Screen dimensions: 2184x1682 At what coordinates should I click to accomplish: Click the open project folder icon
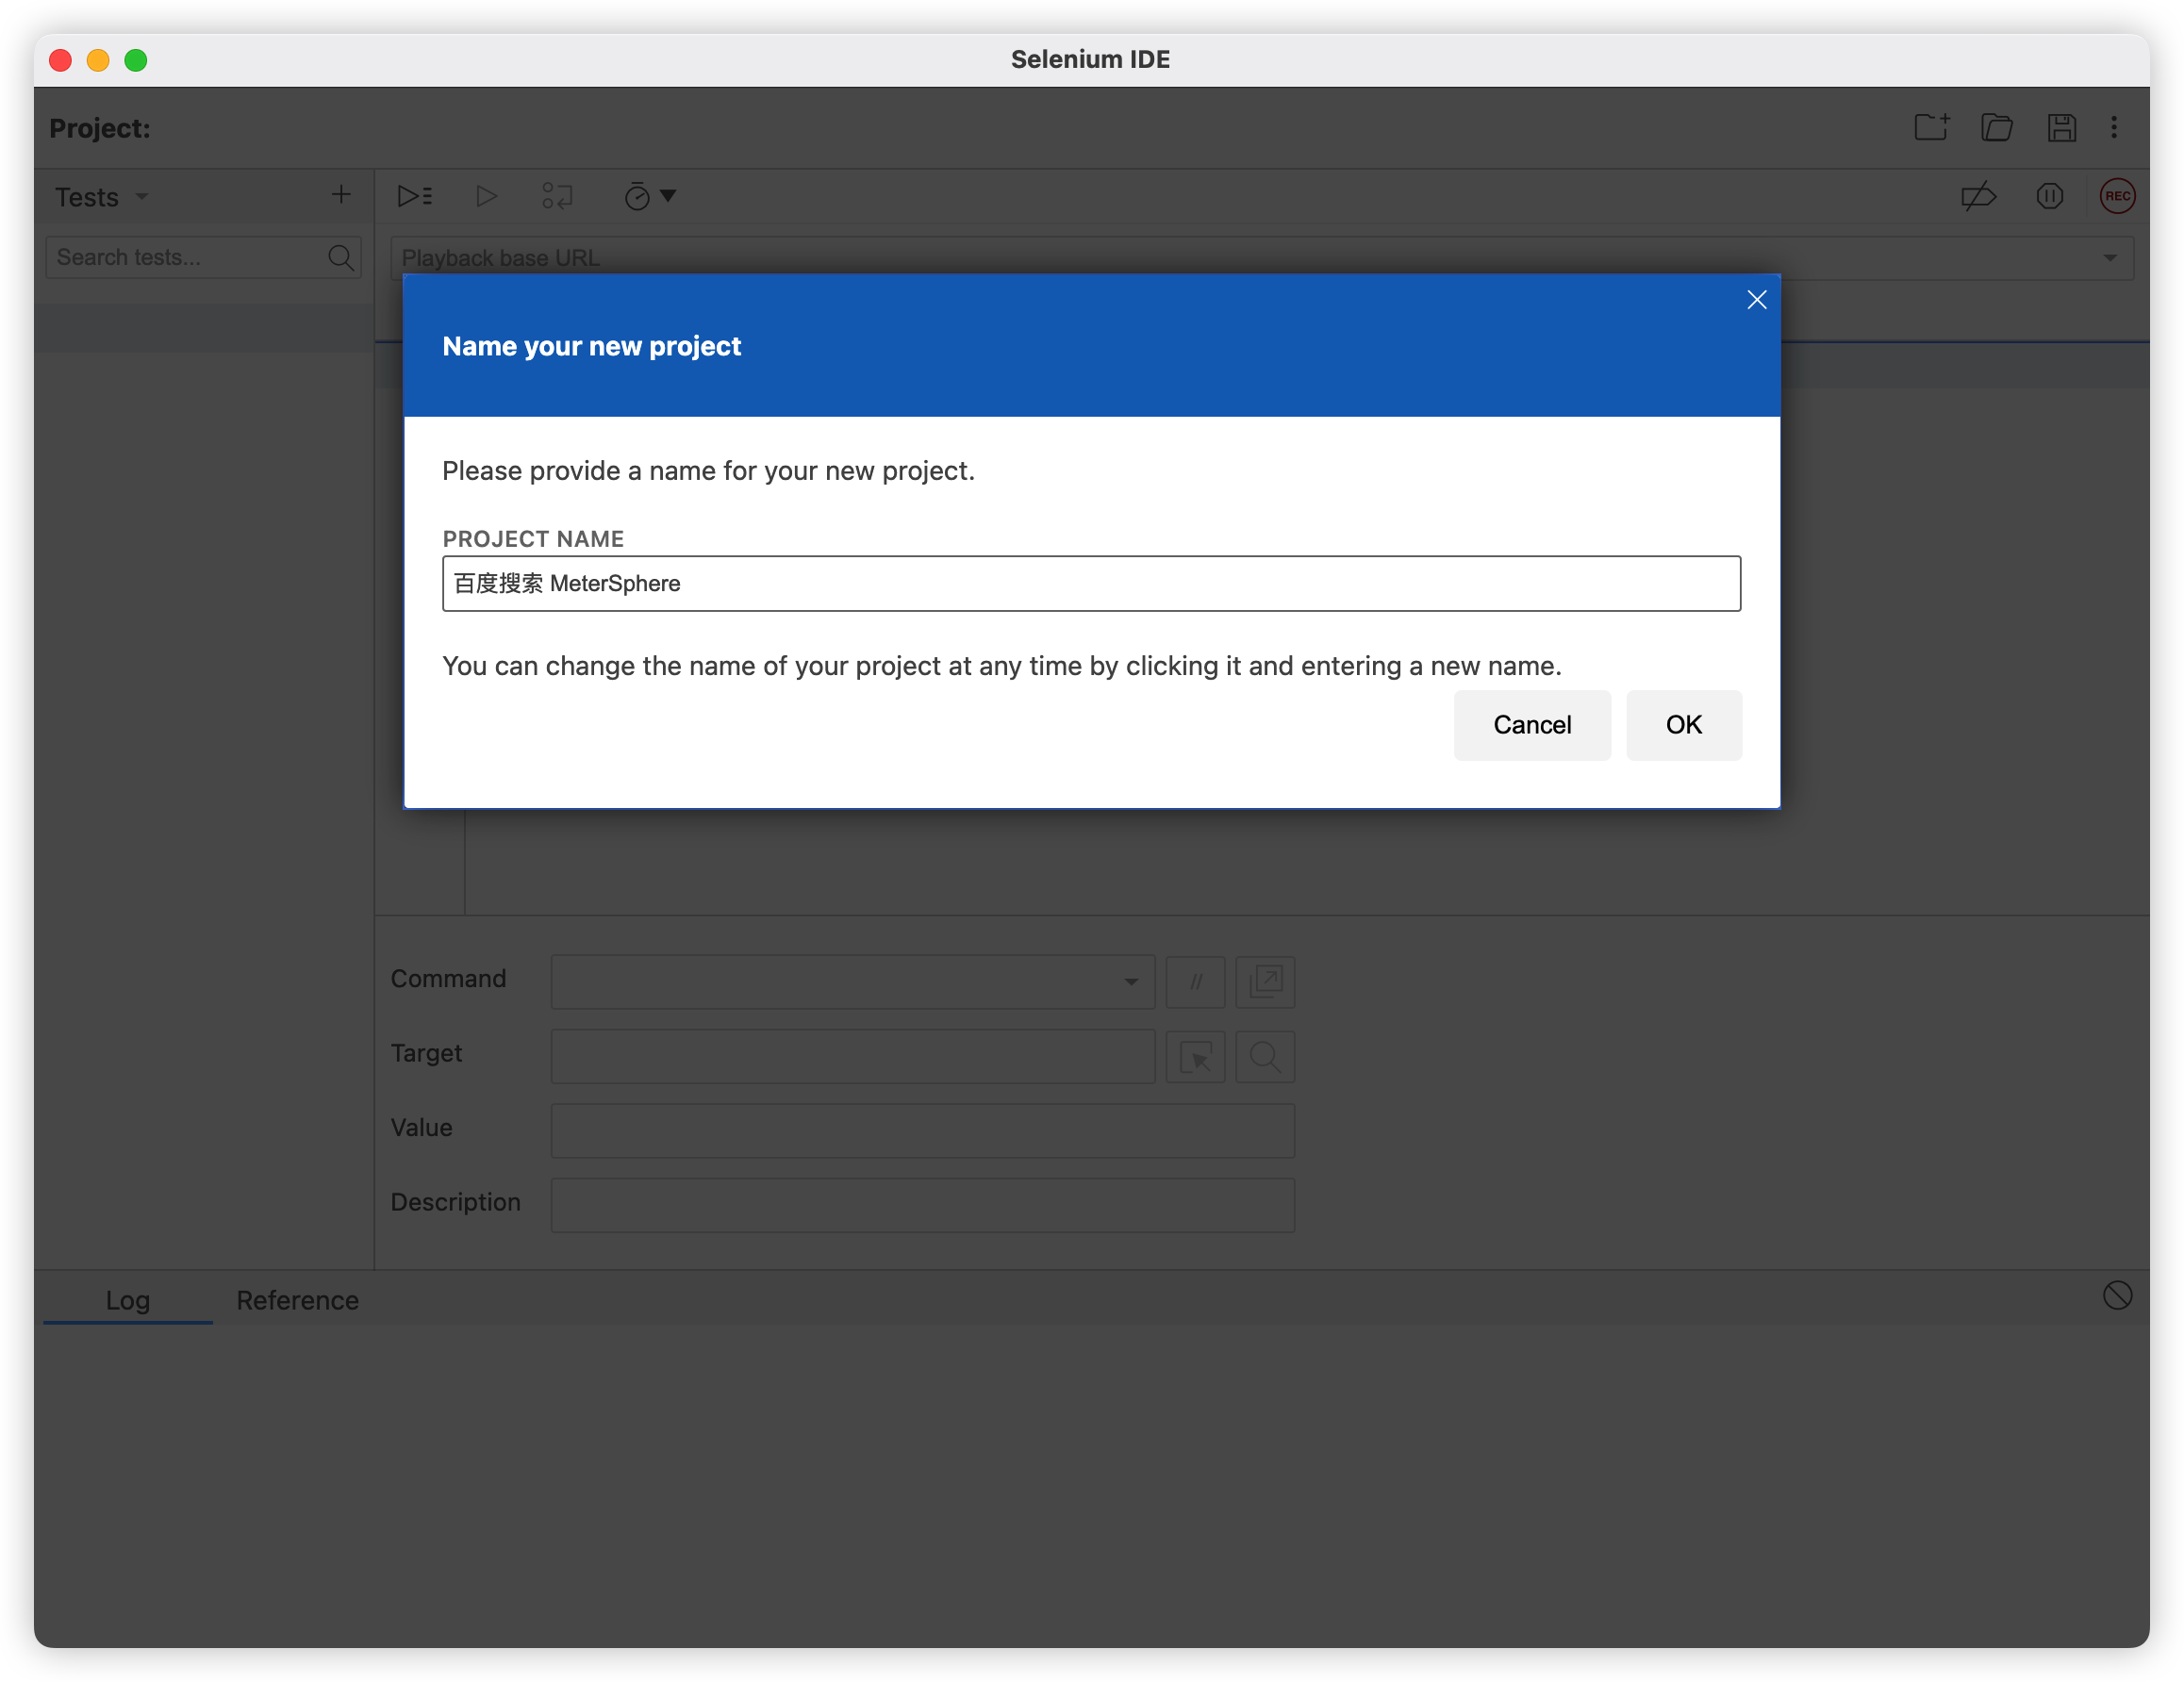click(1997, 127)
